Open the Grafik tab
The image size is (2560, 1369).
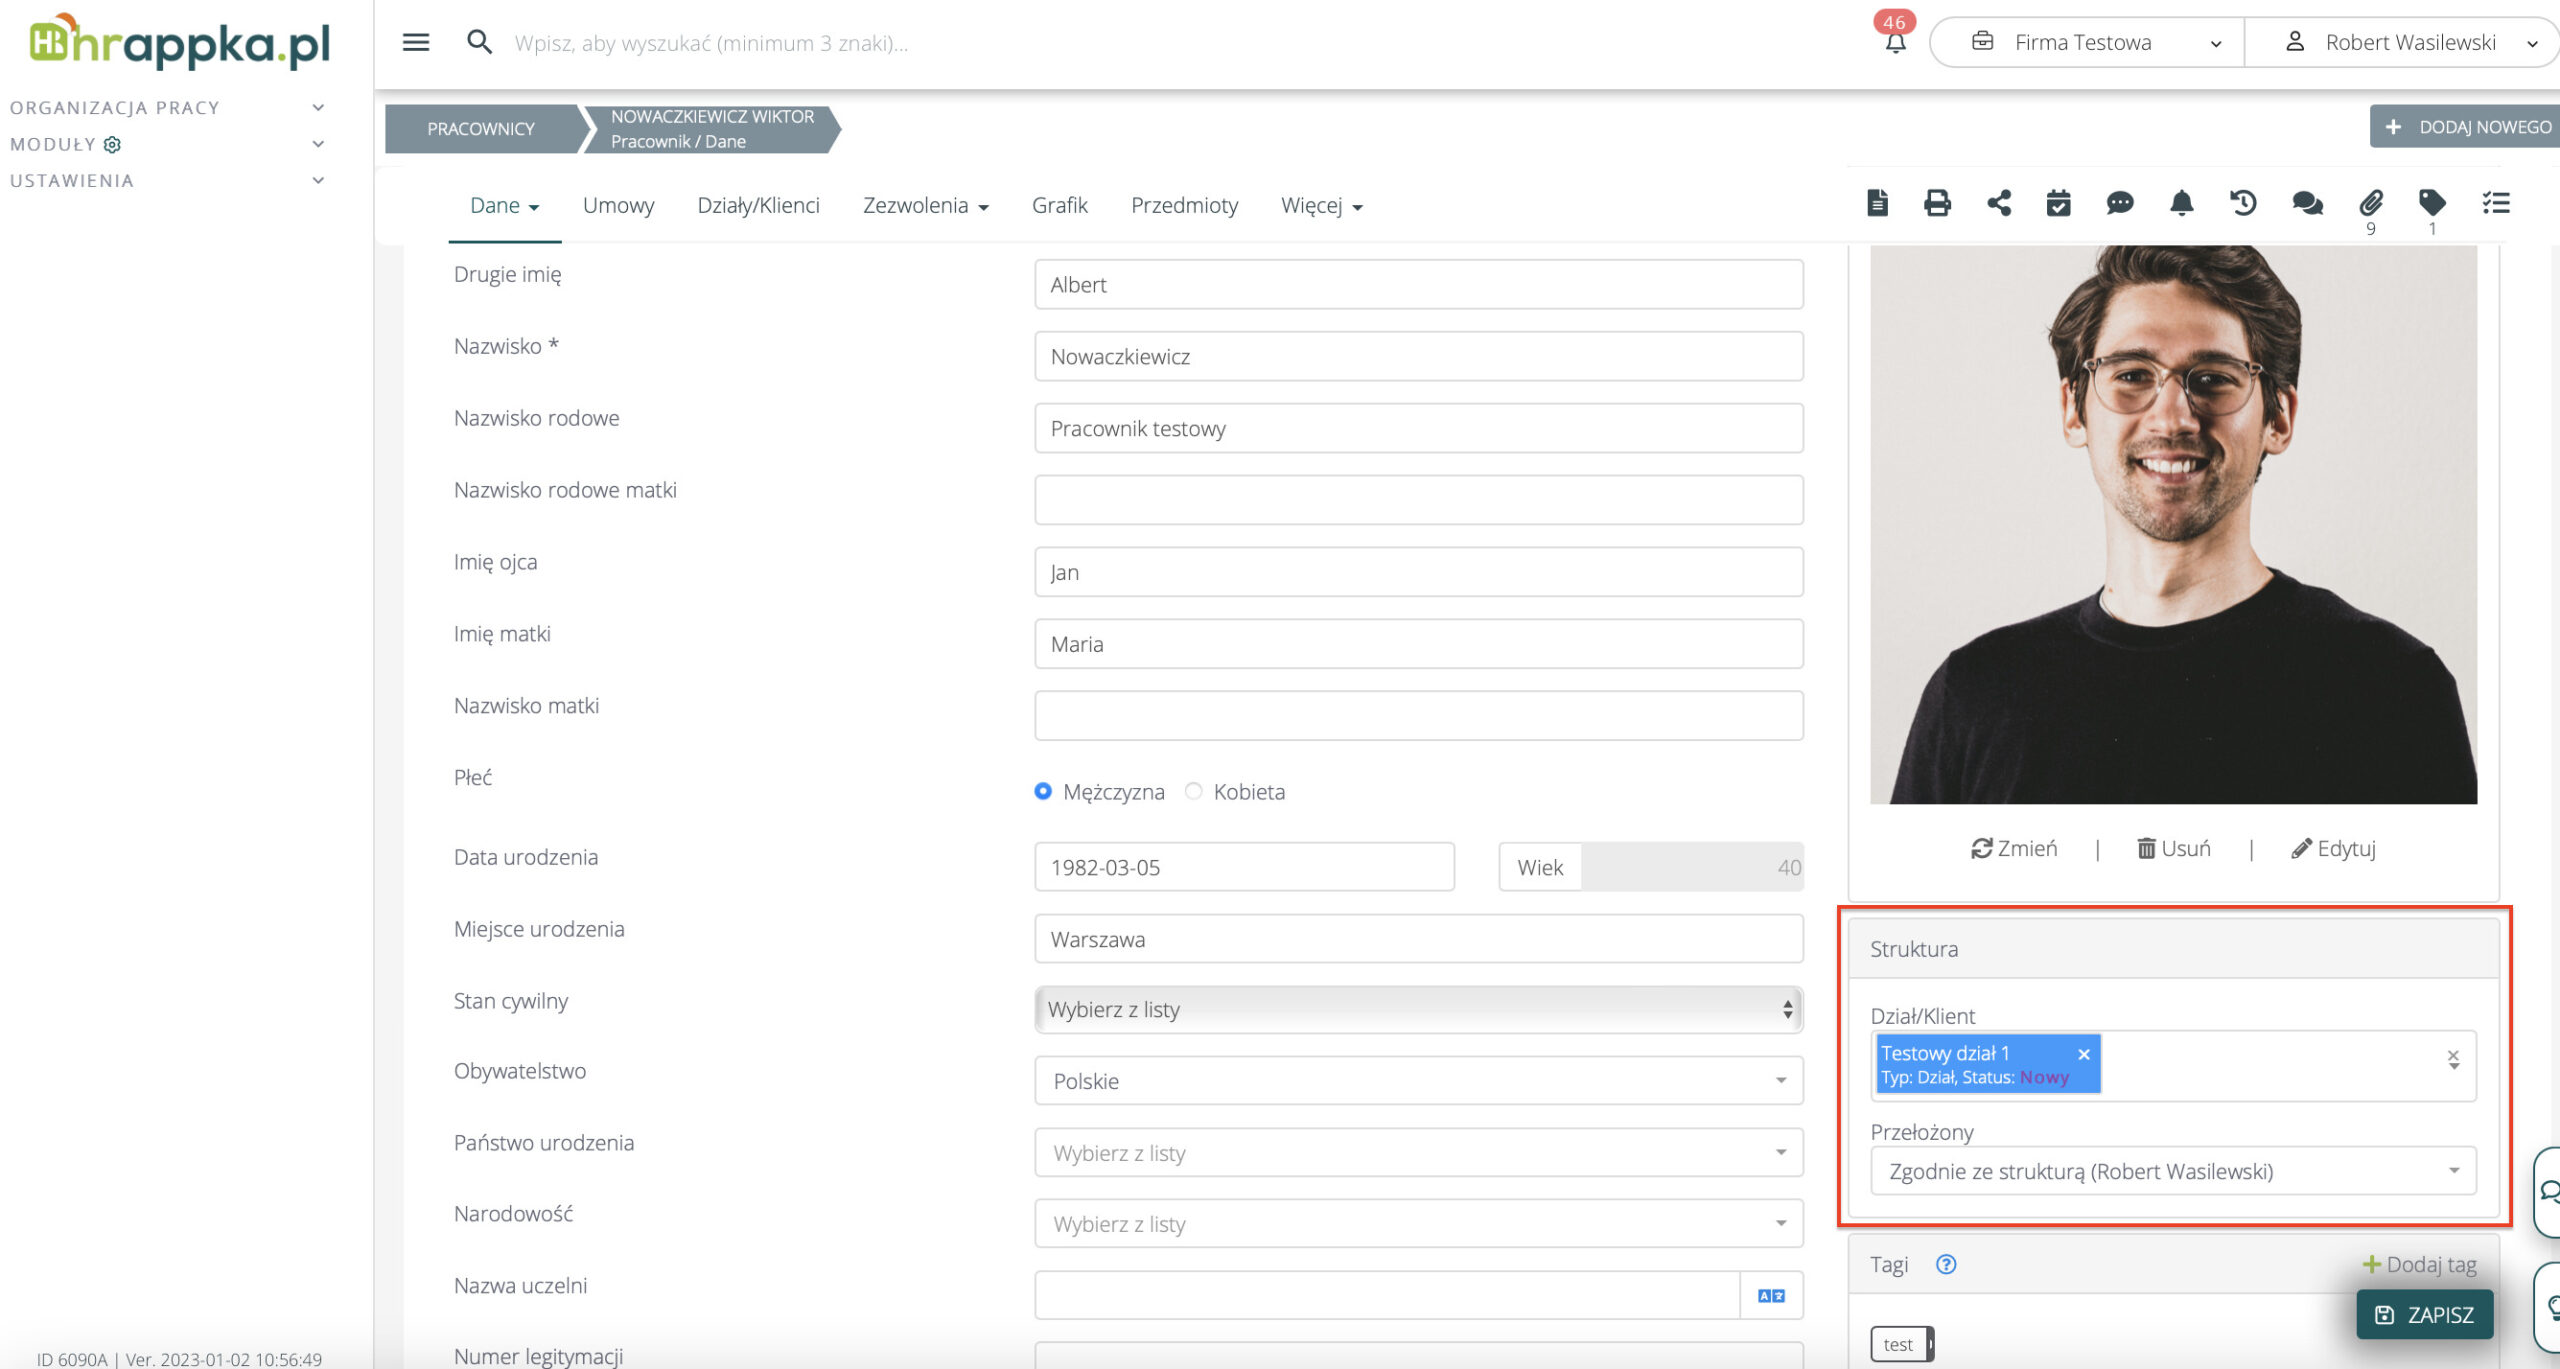click(x=1059, y=206)
